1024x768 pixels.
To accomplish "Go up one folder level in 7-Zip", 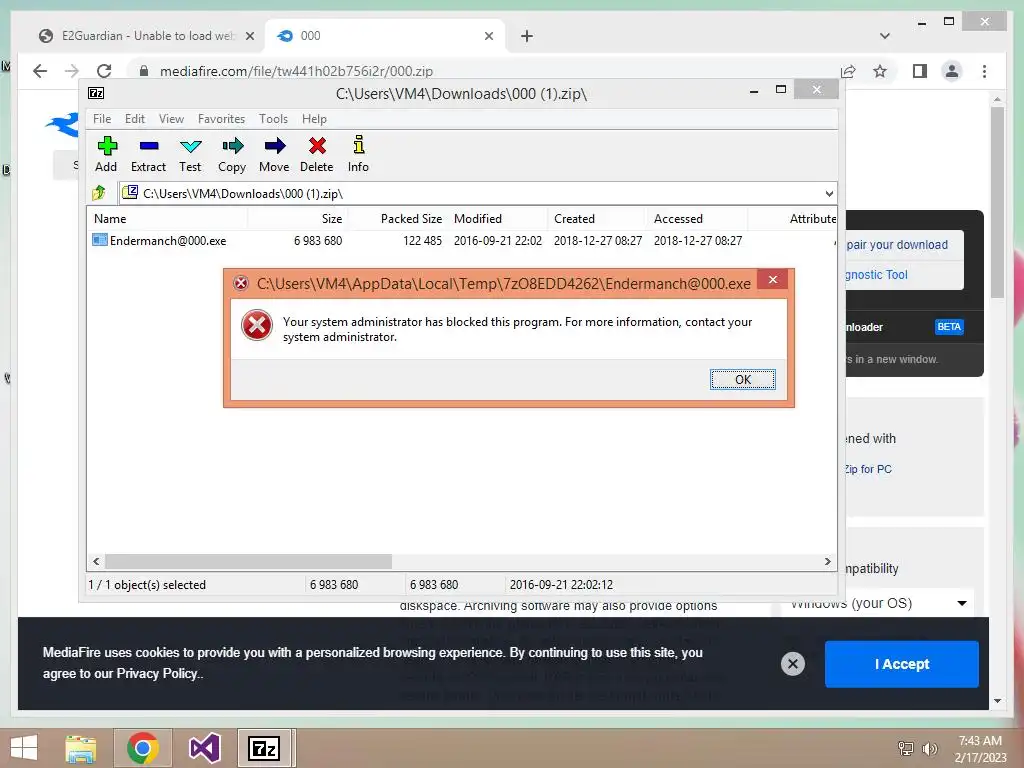I will click(x=99, y=193).
